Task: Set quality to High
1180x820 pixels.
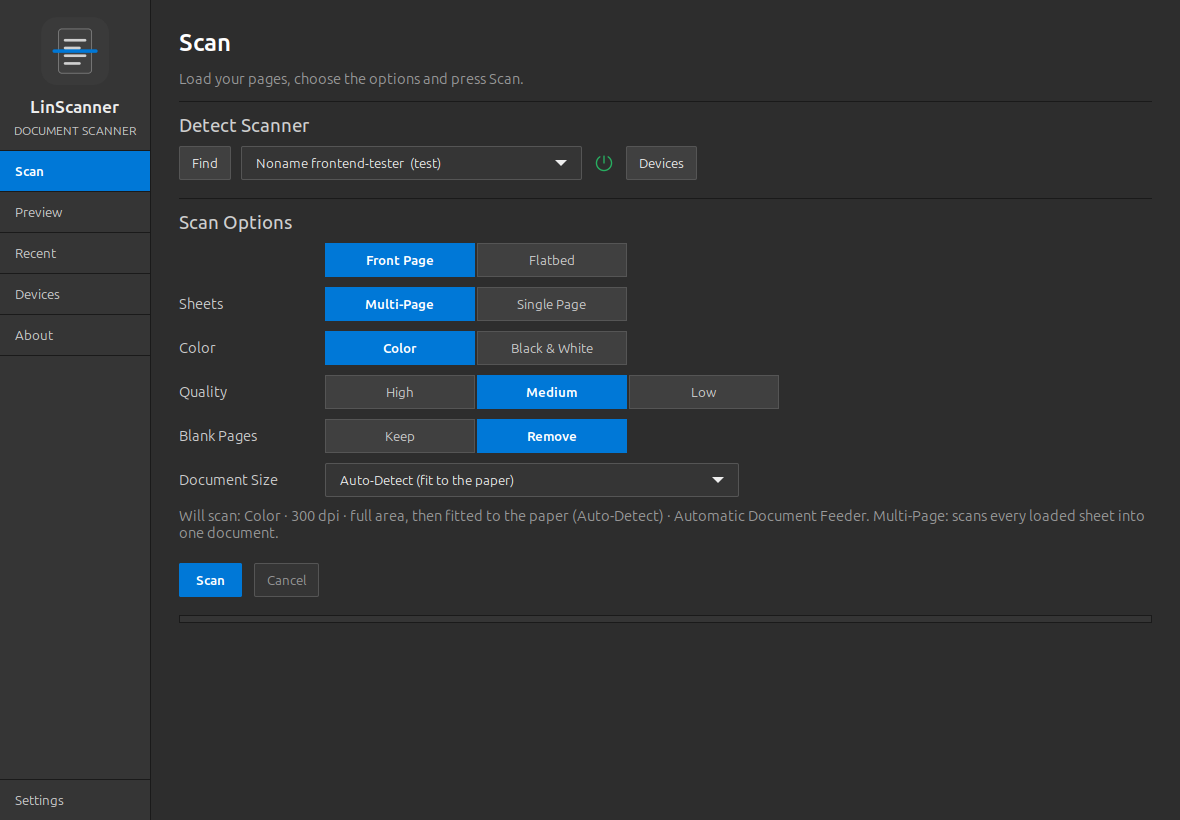Action: (400, 392)
